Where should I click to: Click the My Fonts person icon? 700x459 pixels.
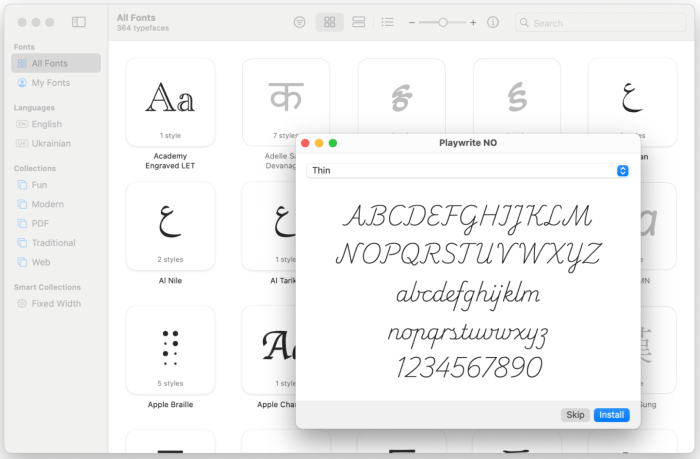click(22, 83)
